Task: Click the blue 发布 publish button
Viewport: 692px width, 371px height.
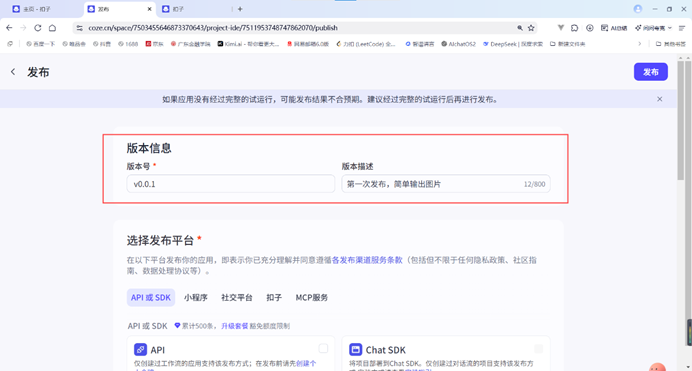Action: coord(651,72)
